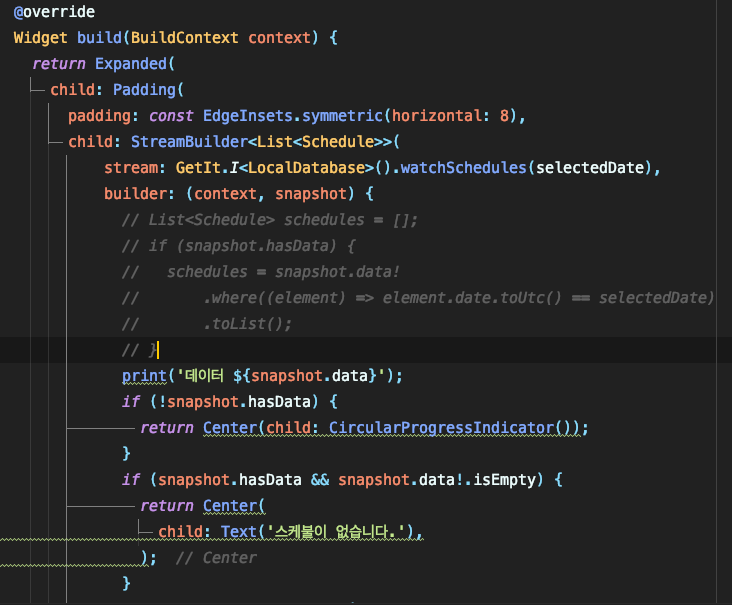Click the Text widget constructor
The width and height of the screenshot is (732, 605).
[239, 532]
